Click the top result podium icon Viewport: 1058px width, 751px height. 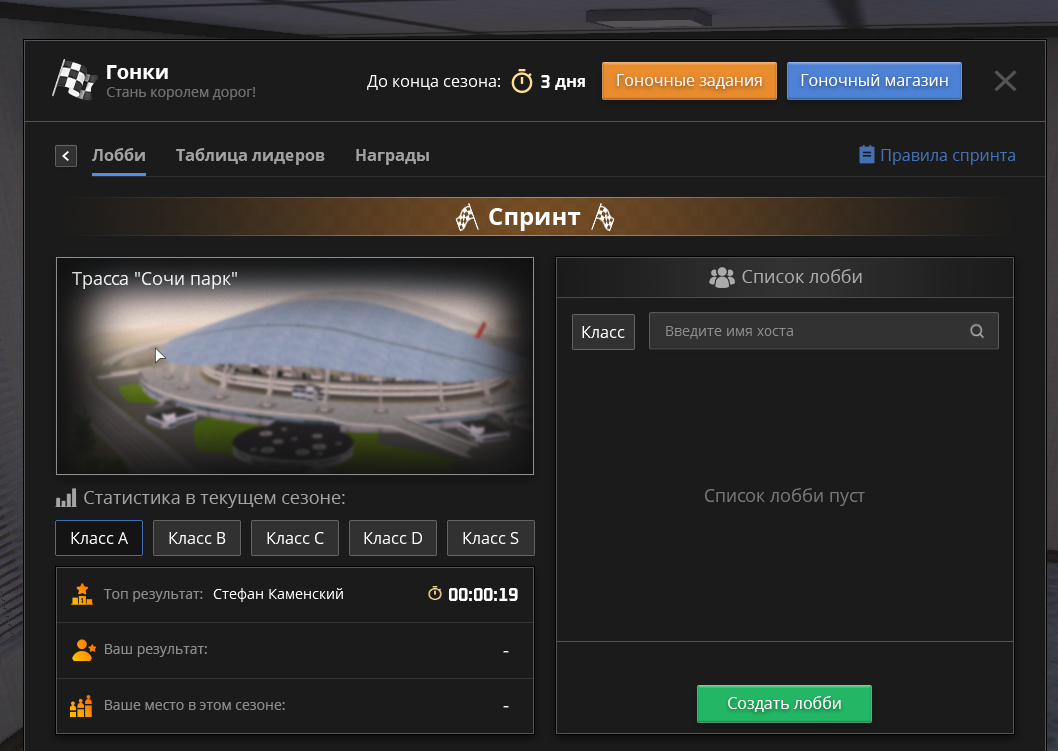pyautogui.click(x=82, y=594)
